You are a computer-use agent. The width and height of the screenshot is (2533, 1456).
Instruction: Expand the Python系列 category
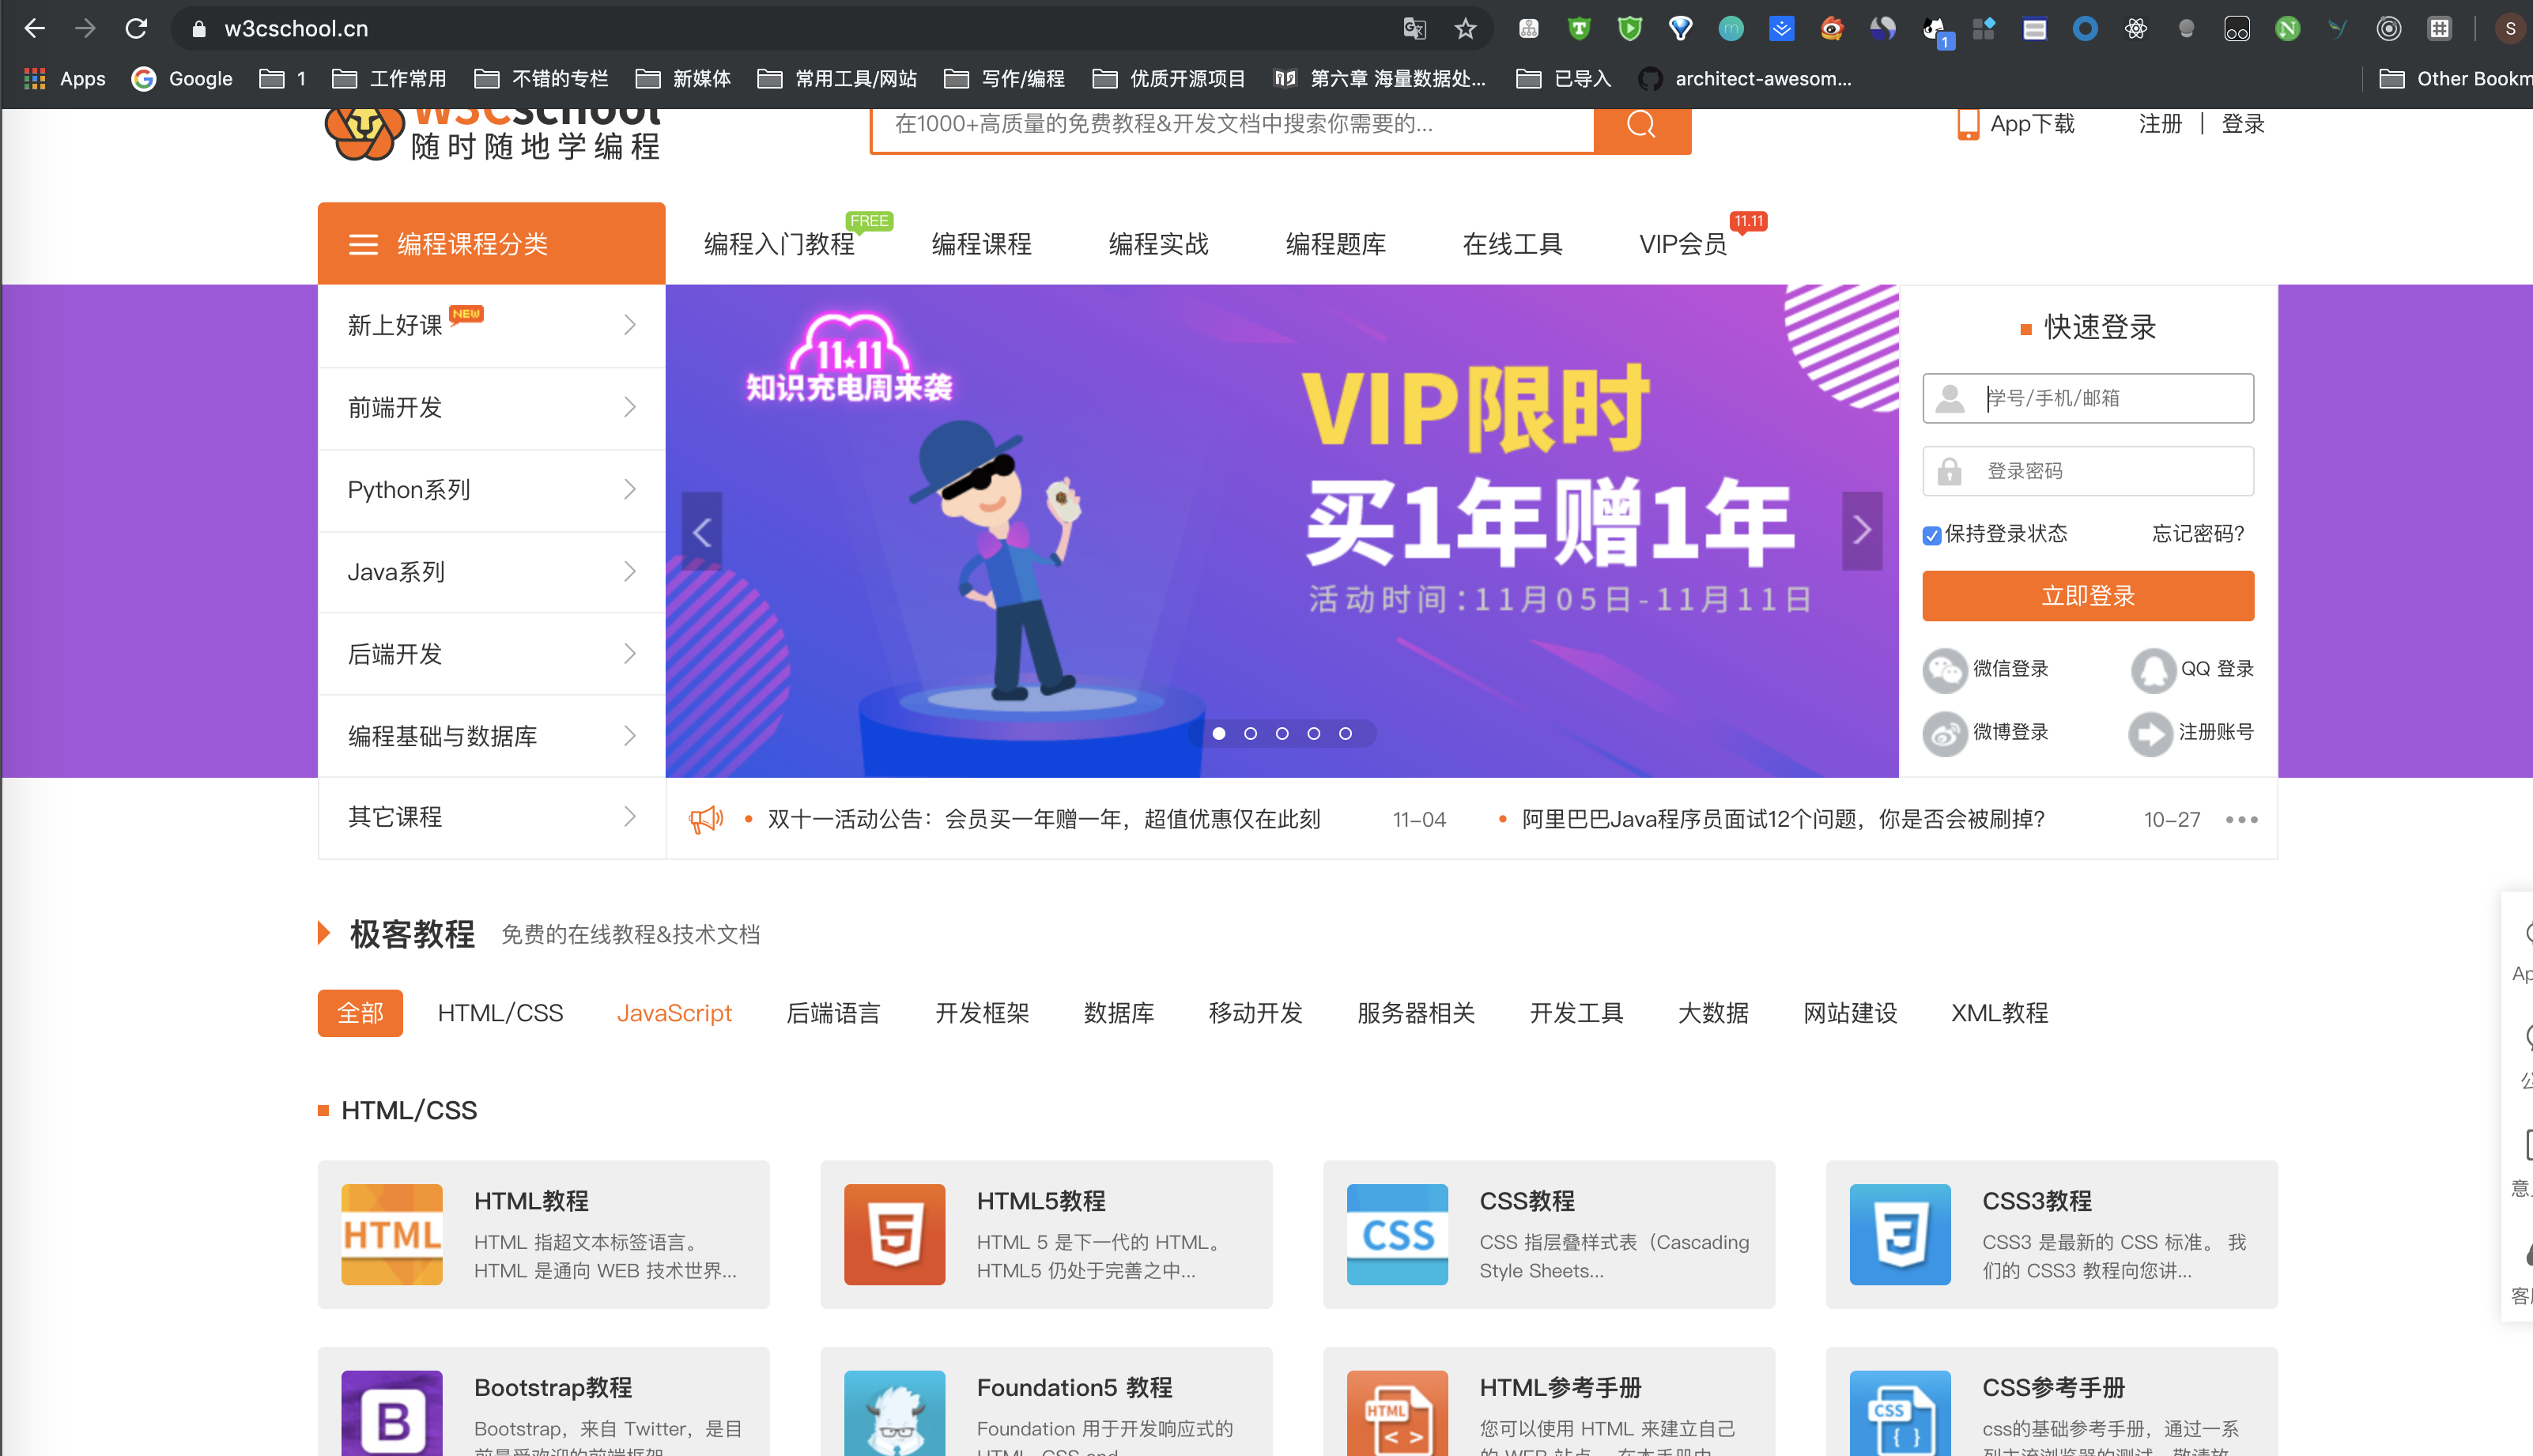point(491,490)
